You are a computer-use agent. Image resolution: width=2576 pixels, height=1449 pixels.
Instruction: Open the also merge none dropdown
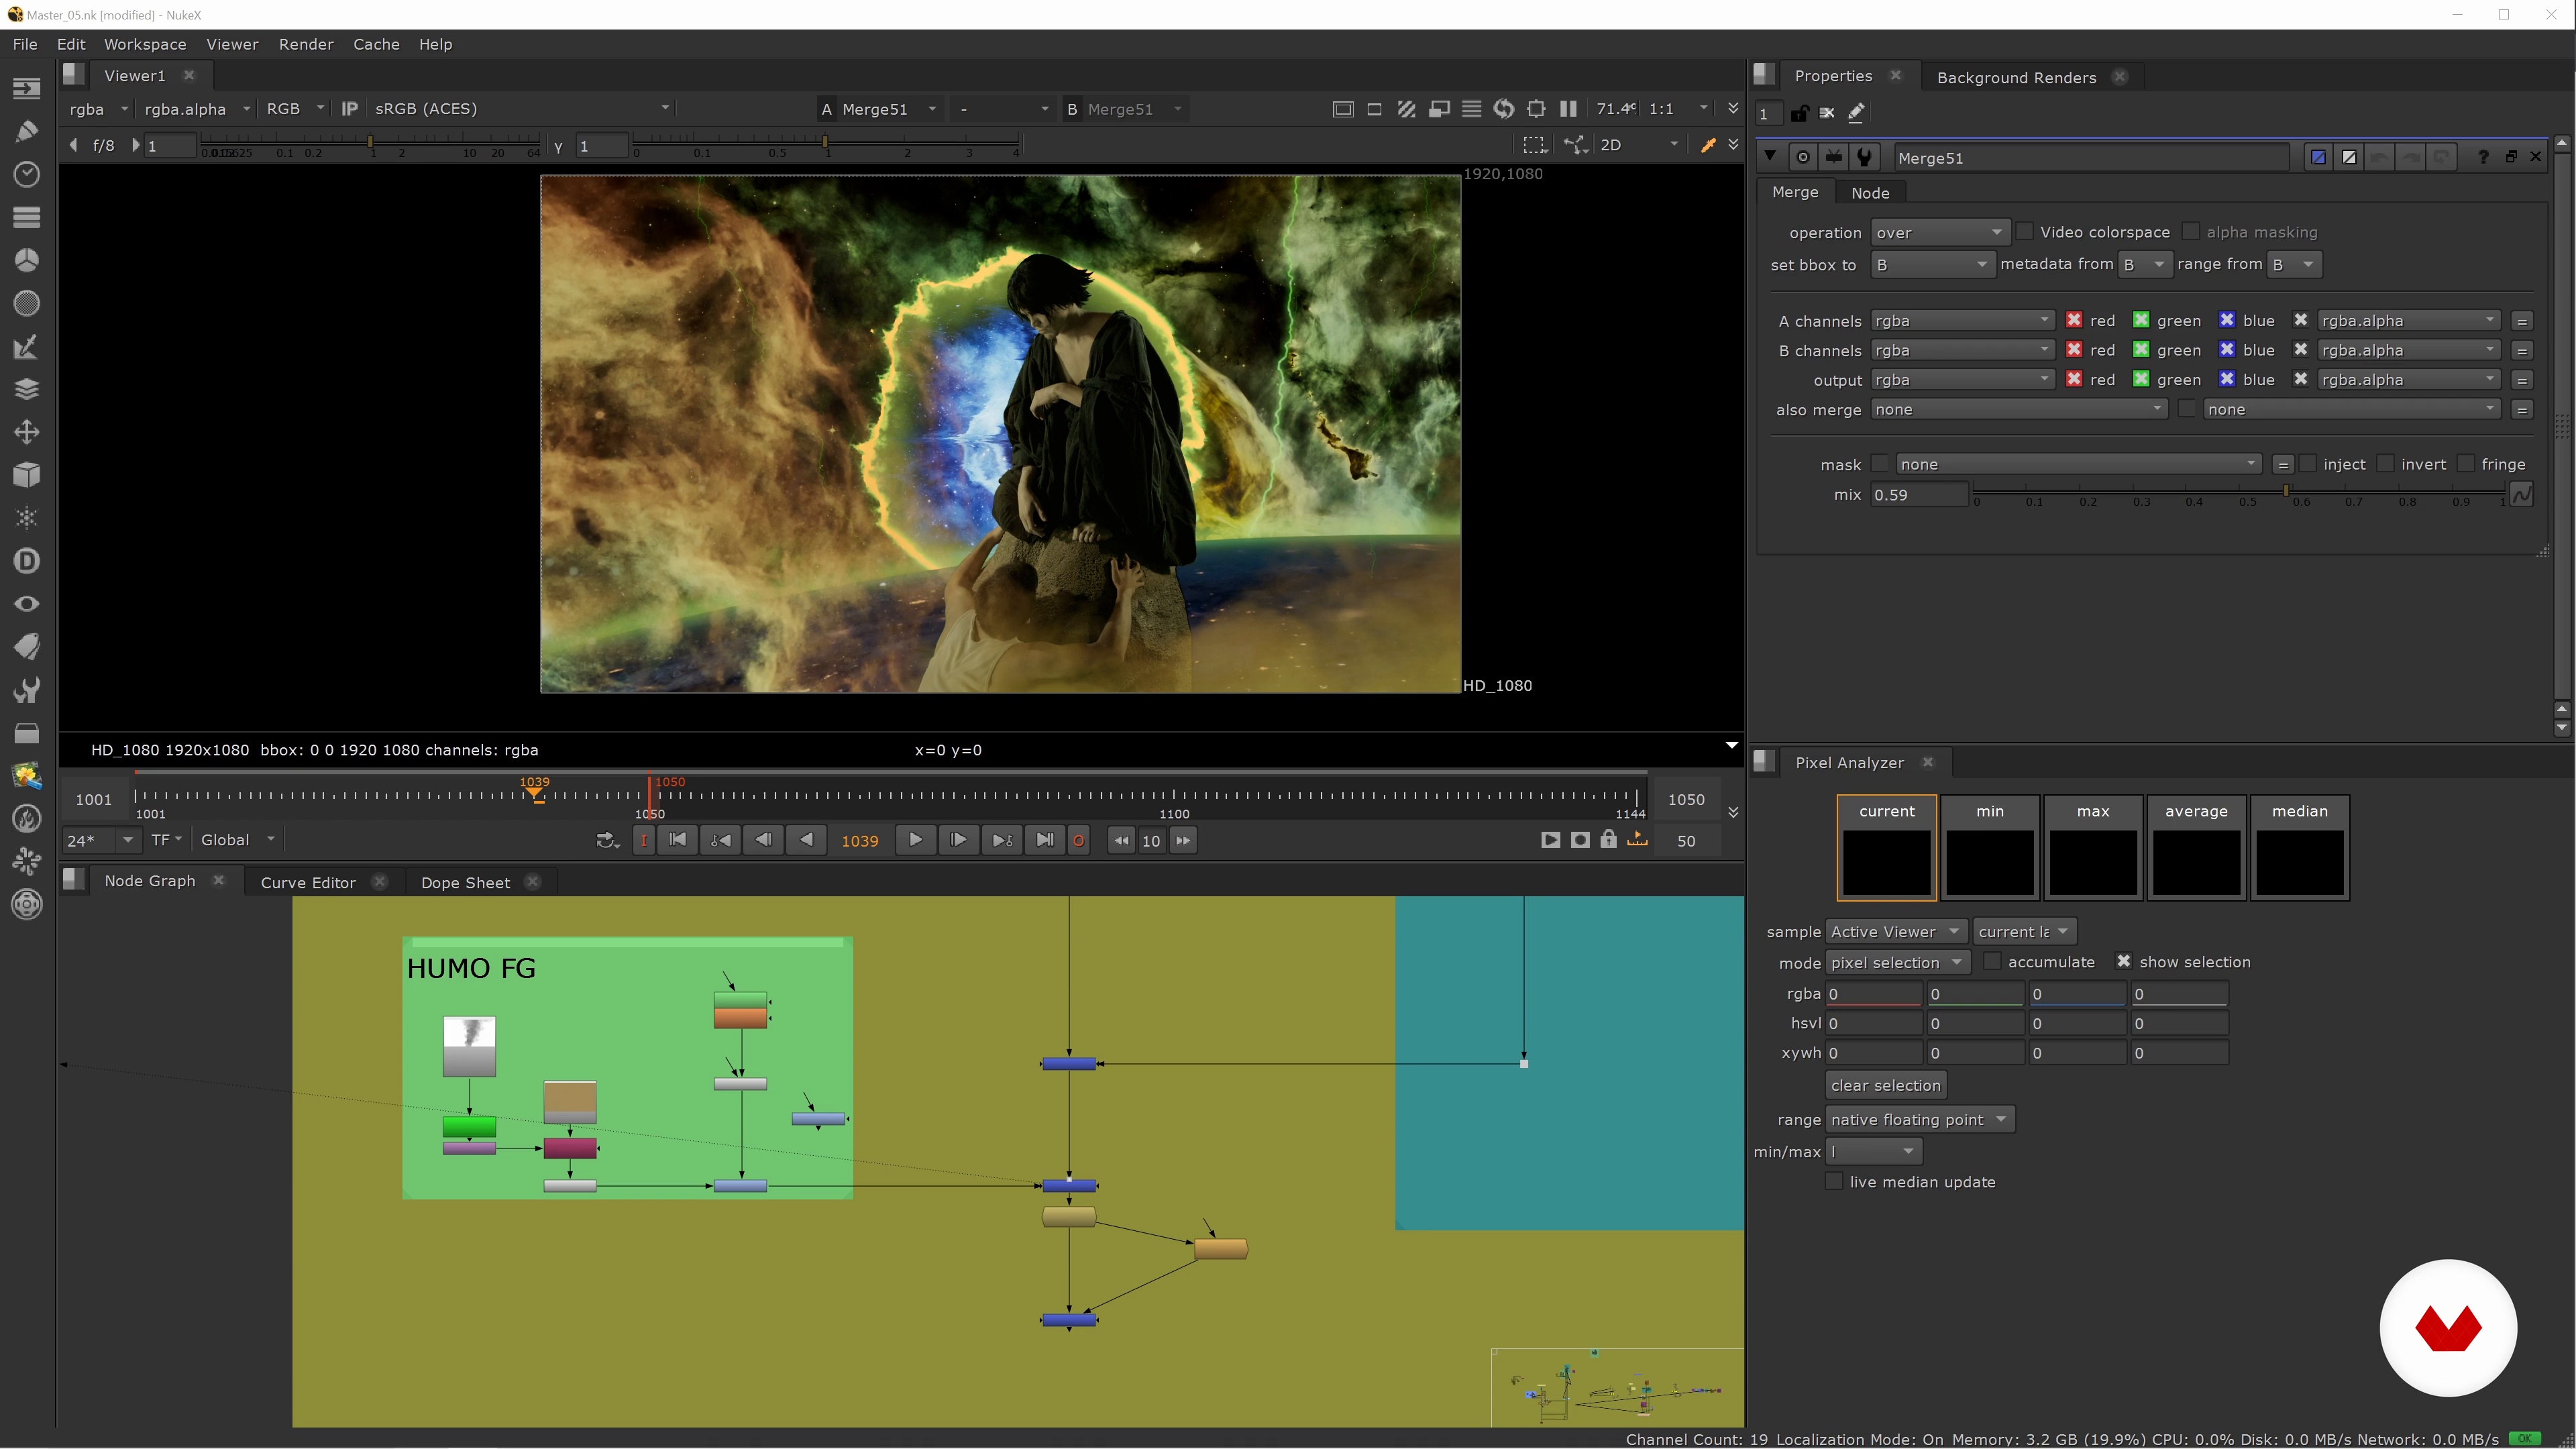(2018, 409)
